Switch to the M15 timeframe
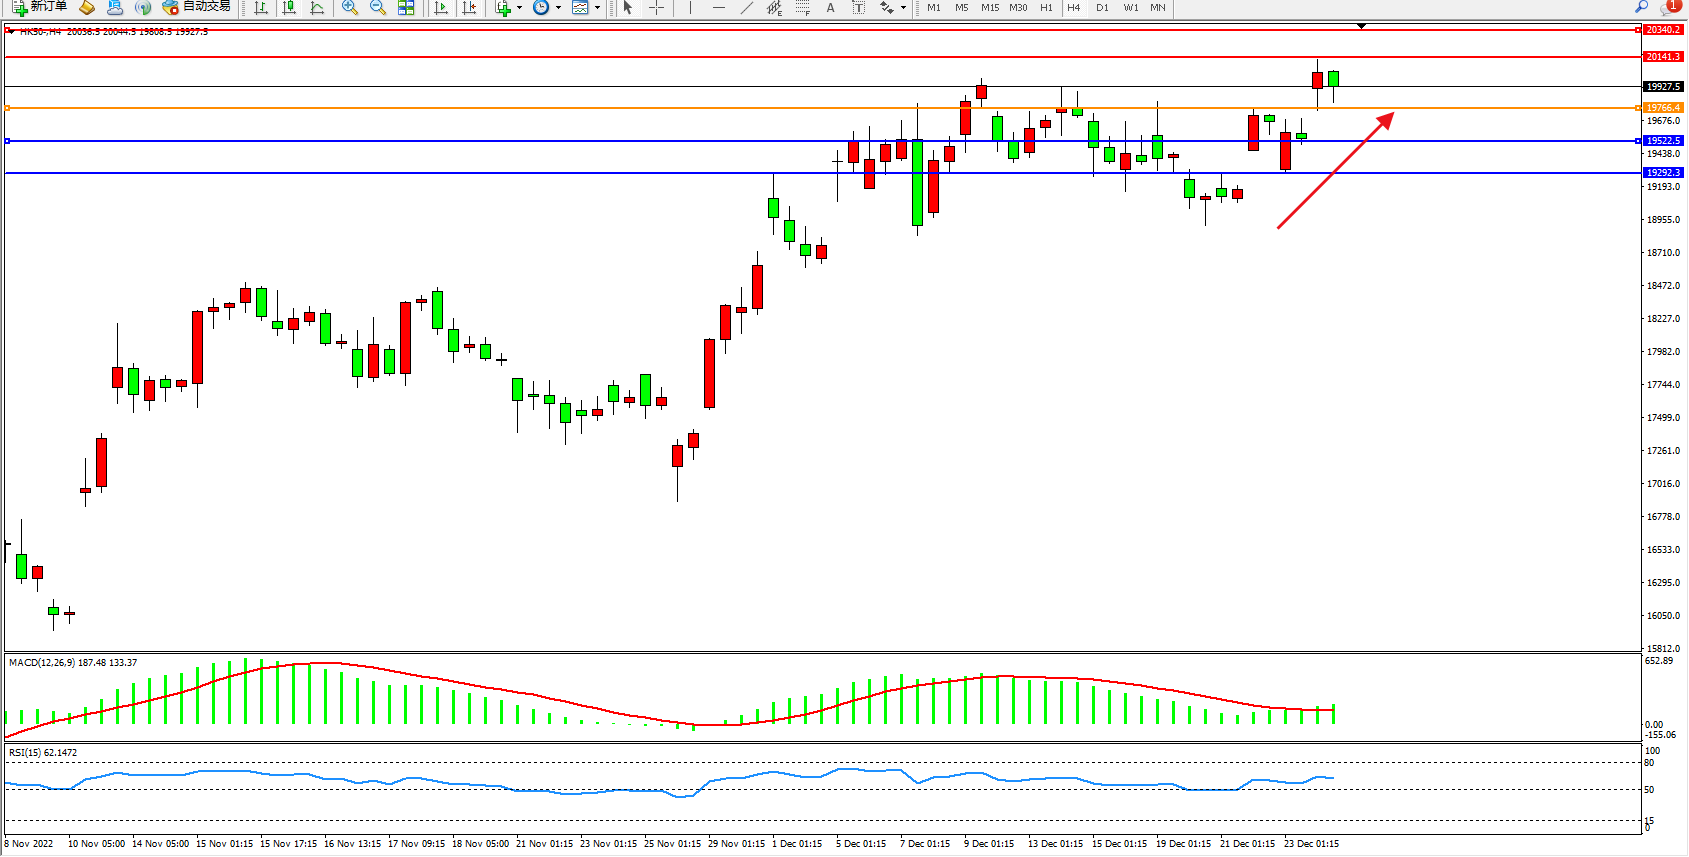Screen dimensions: 1689x857 pyautogui.click(x=989, y=8)
